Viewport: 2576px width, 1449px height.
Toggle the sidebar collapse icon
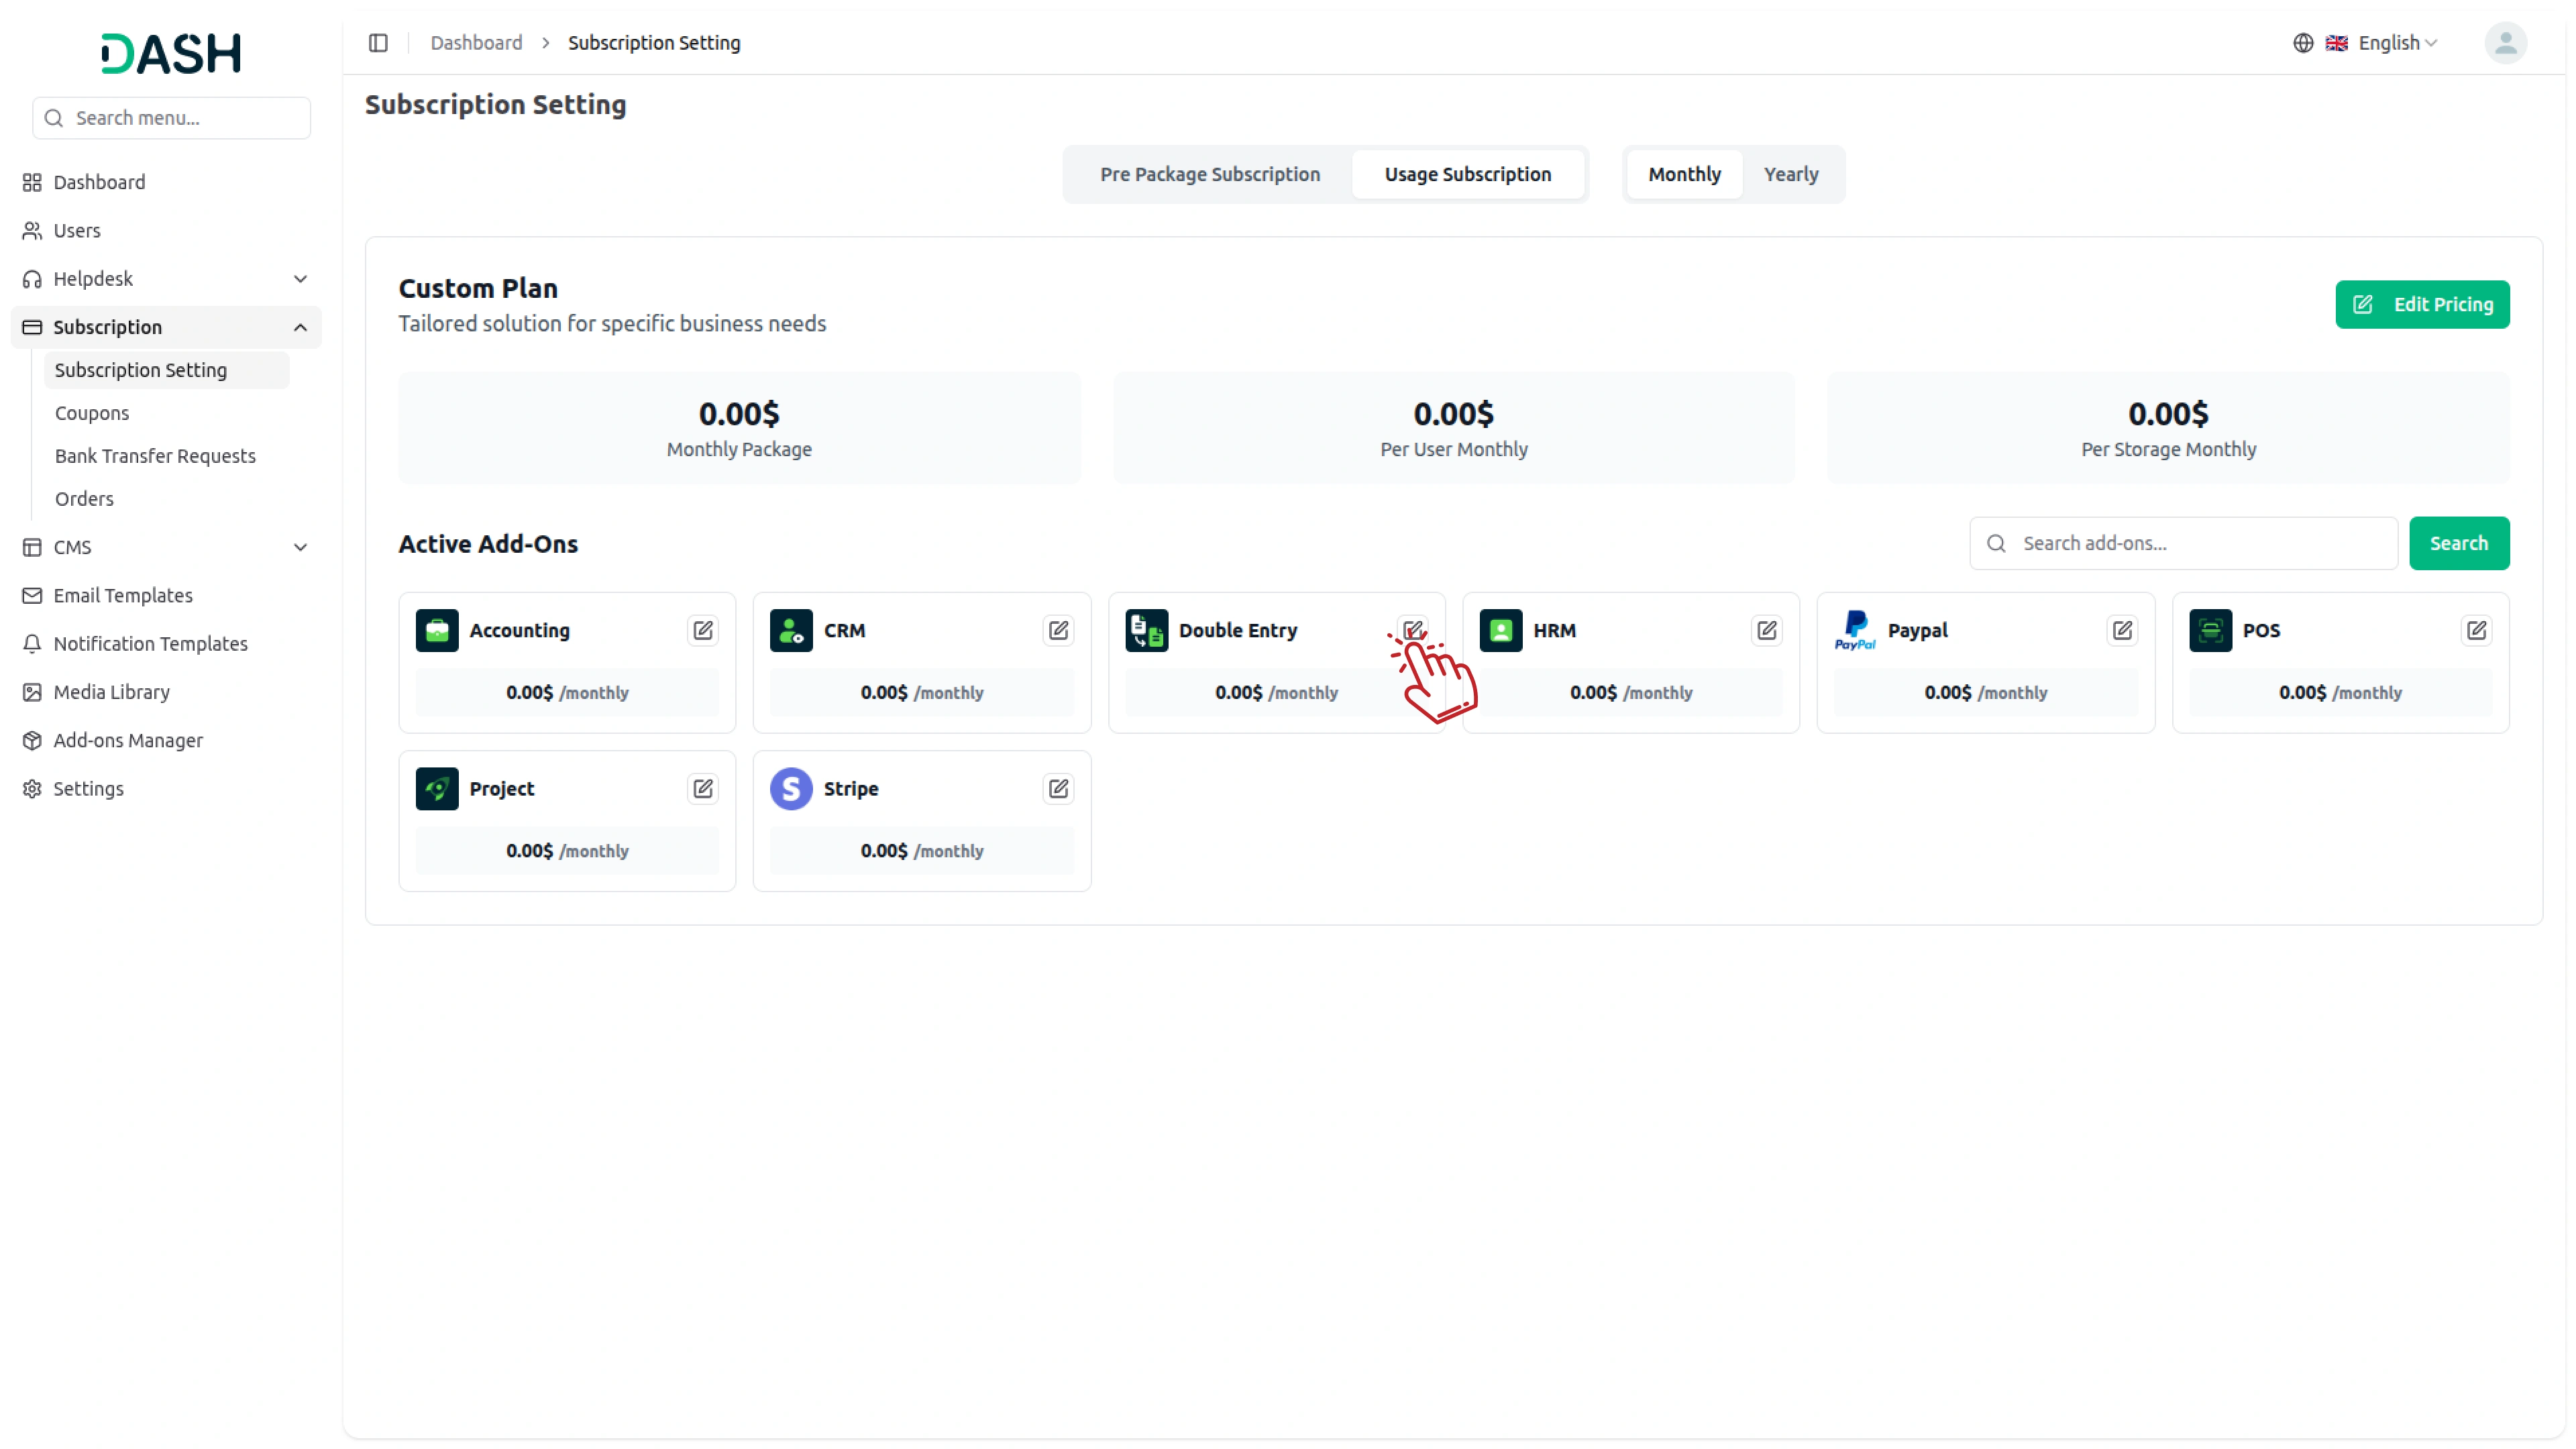378,43
